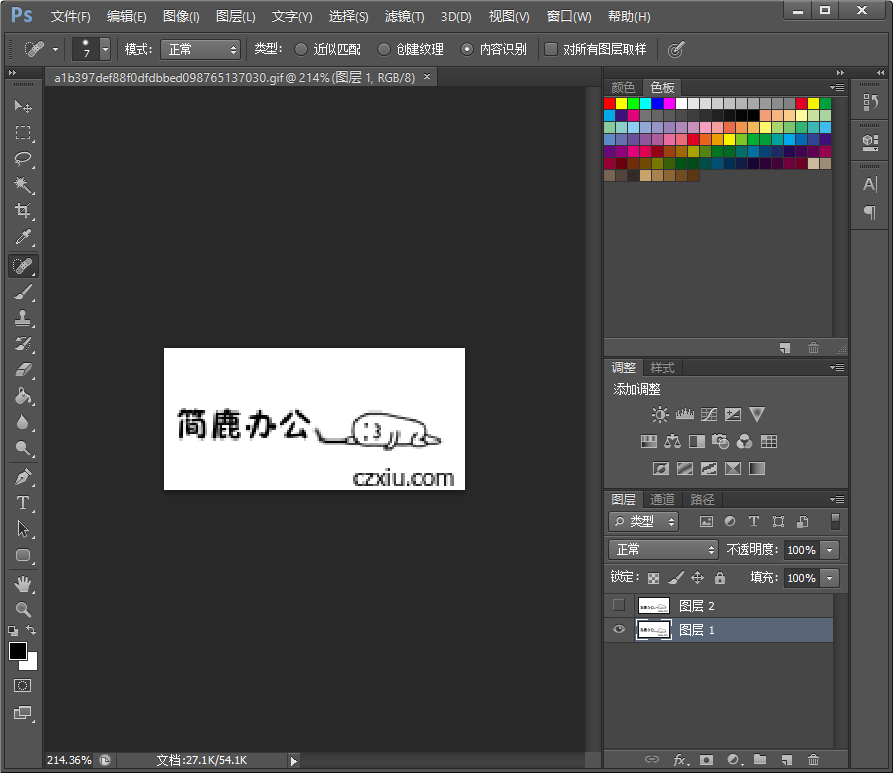Select the Zoom tool
The image size is (893, 773).
click(24, 610)
